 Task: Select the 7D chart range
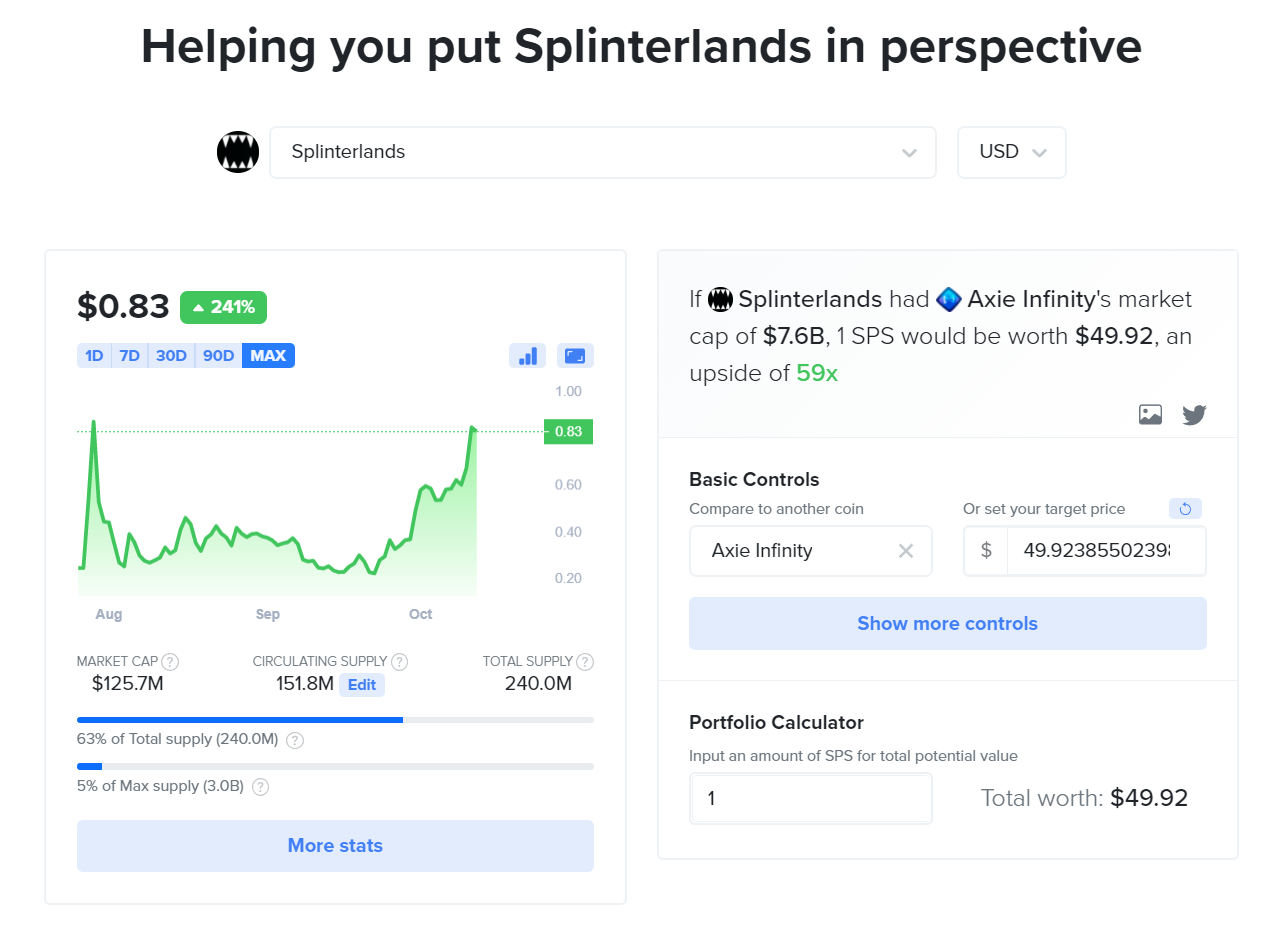129,356
